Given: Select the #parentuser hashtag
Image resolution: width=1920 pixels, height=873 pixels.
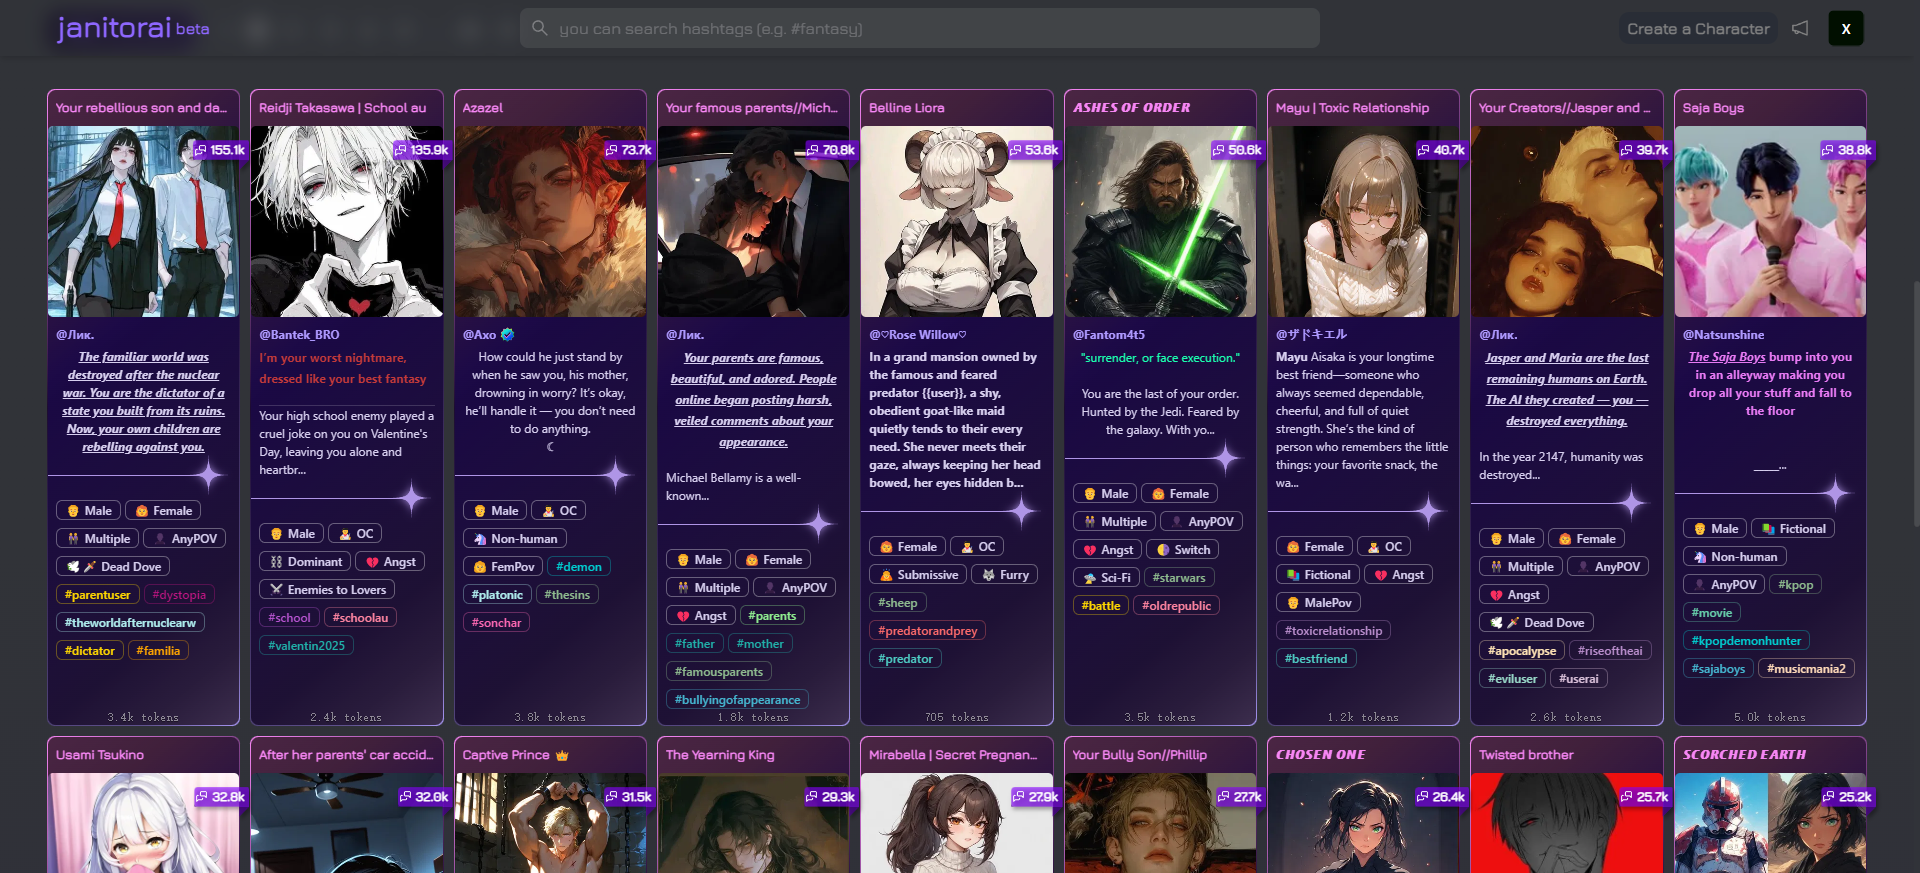Looking at the screenshot, I should pos(97,595).
